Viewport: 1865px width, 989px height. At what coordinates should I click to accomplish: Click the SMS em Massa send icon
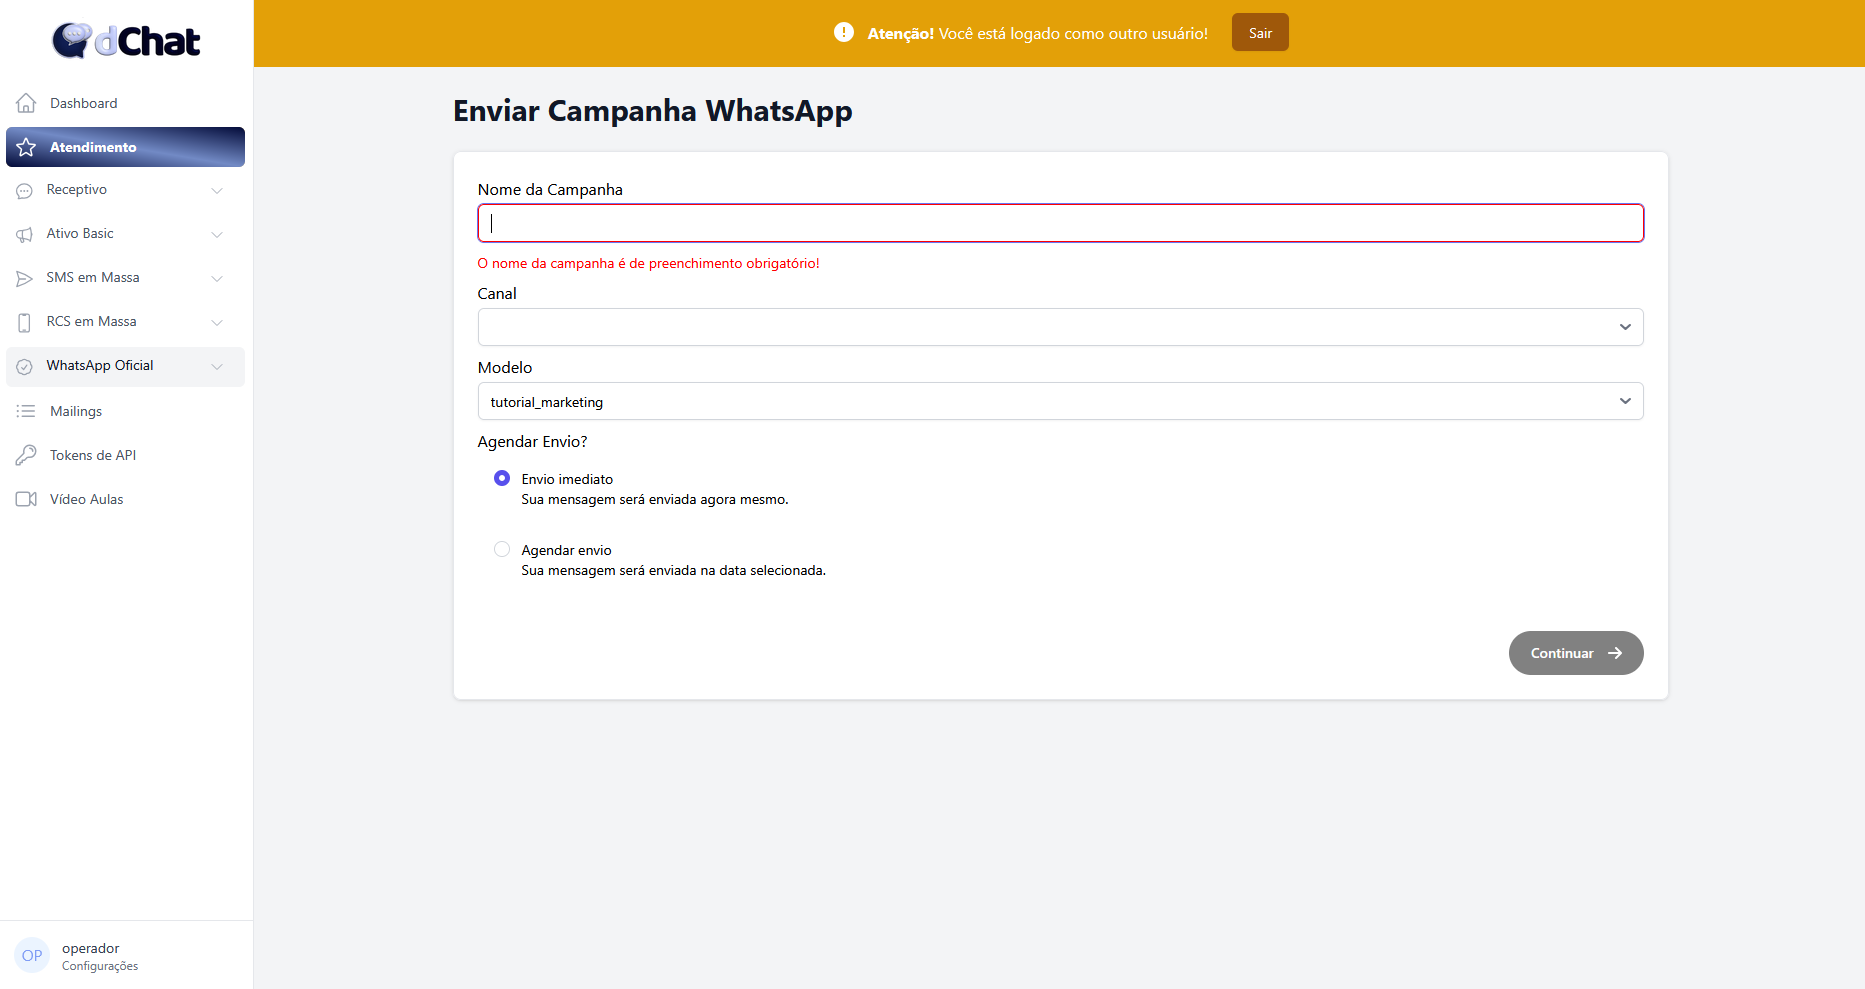25,278
